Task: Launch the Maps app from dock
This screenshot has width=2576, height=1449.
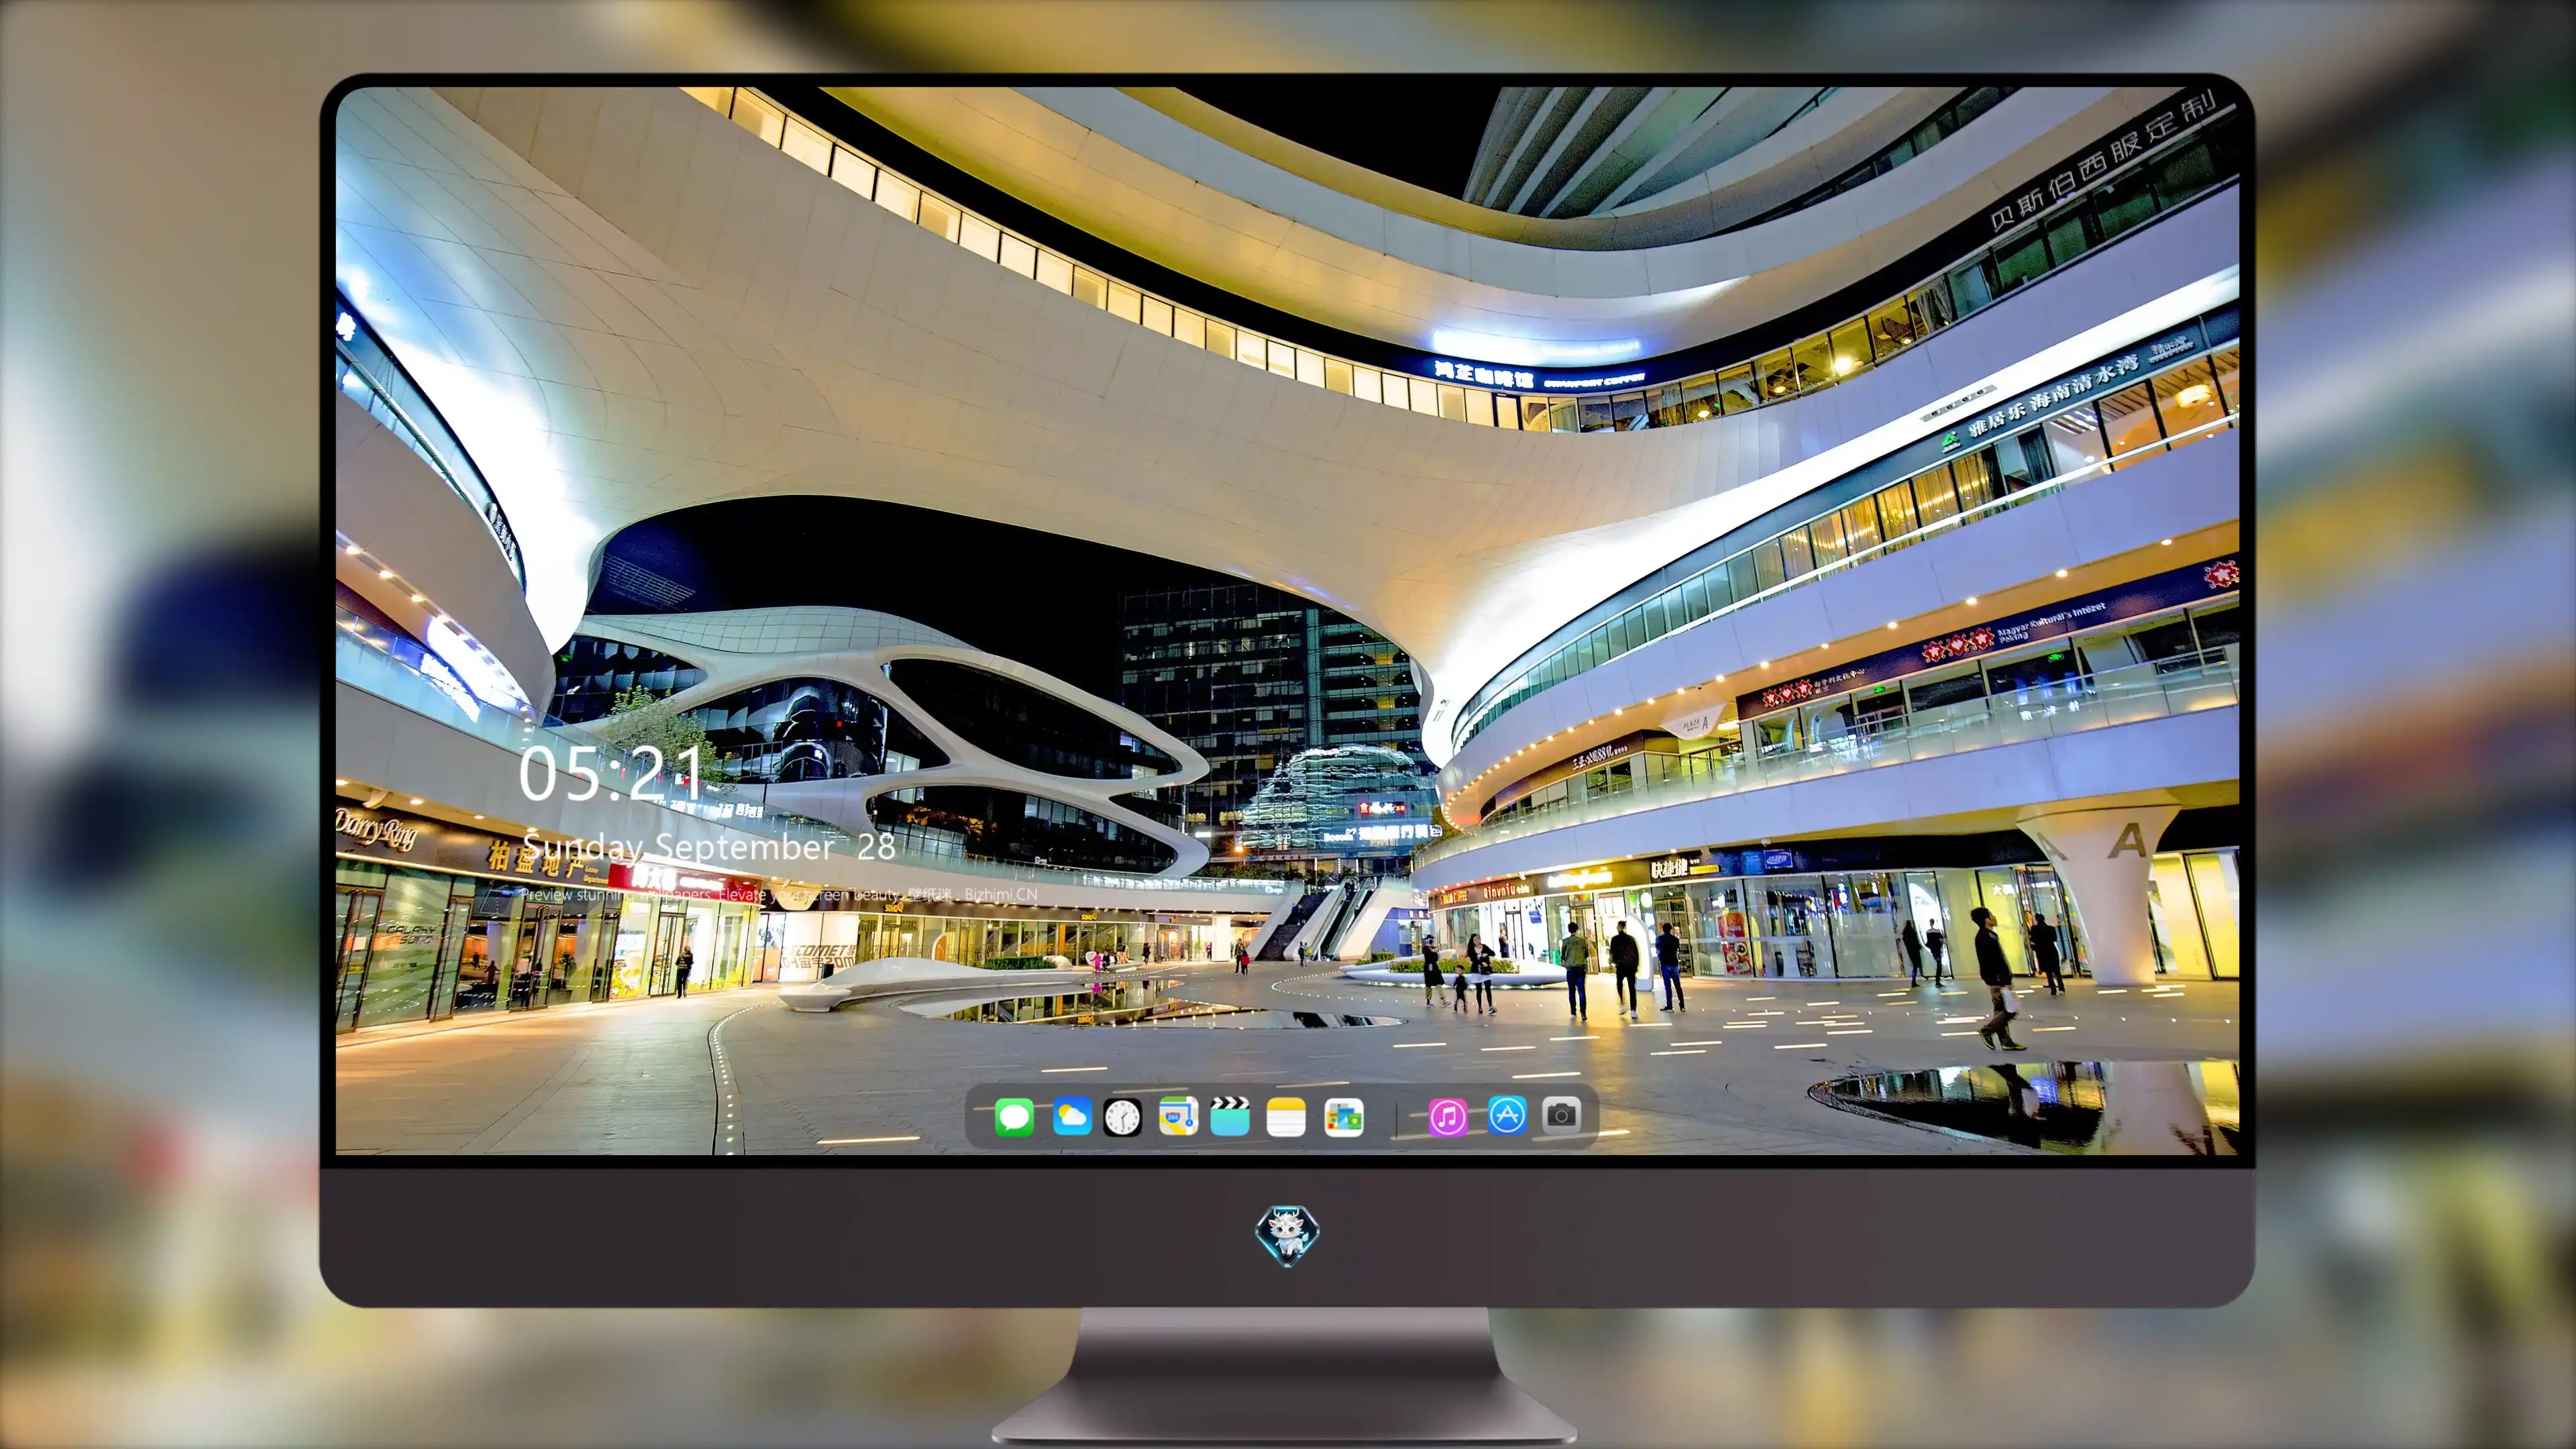Action: click(1178, 1117)
